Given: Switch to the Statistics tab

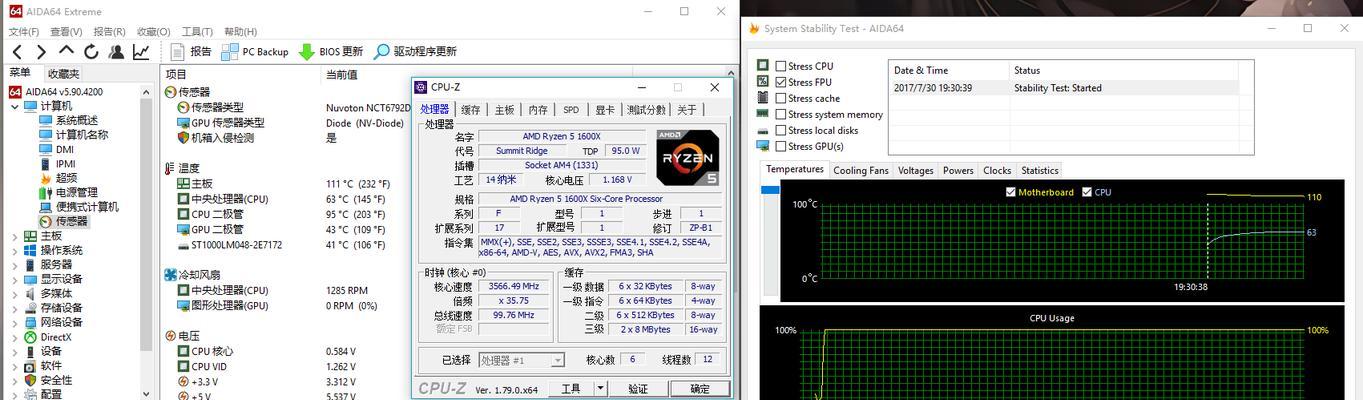Looking at the screenshot, I should coord(1040,171).
